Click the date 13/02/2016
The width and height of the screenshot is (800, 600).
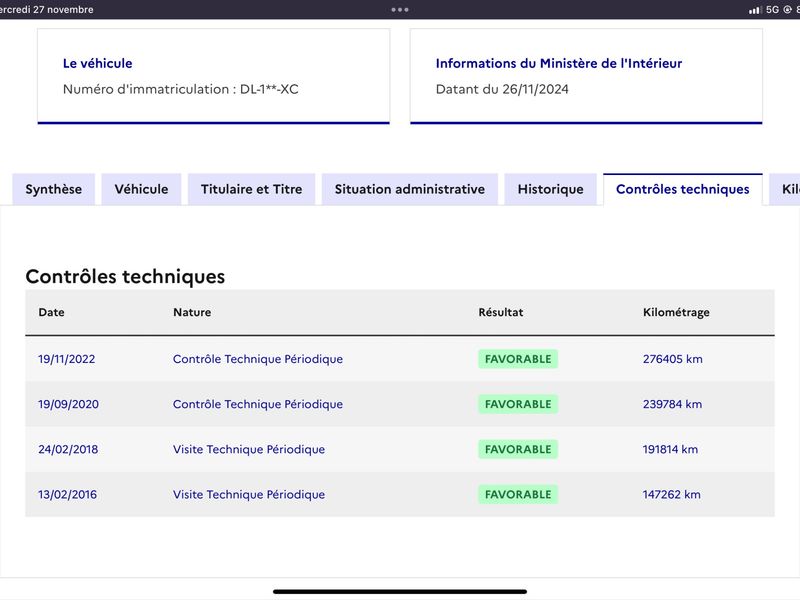click(x=67, y=494)
